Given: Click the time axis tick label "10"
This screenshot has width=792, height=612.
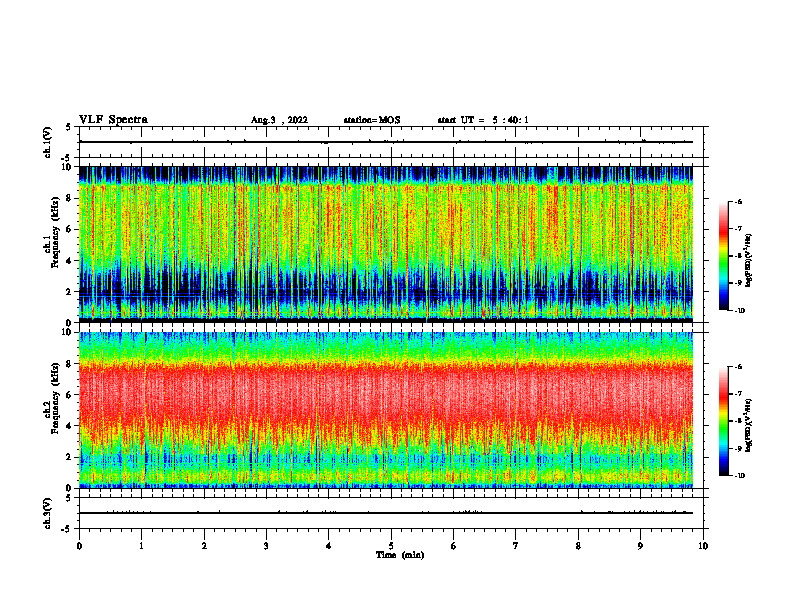Looking at the screenshot, I should 703,546.
